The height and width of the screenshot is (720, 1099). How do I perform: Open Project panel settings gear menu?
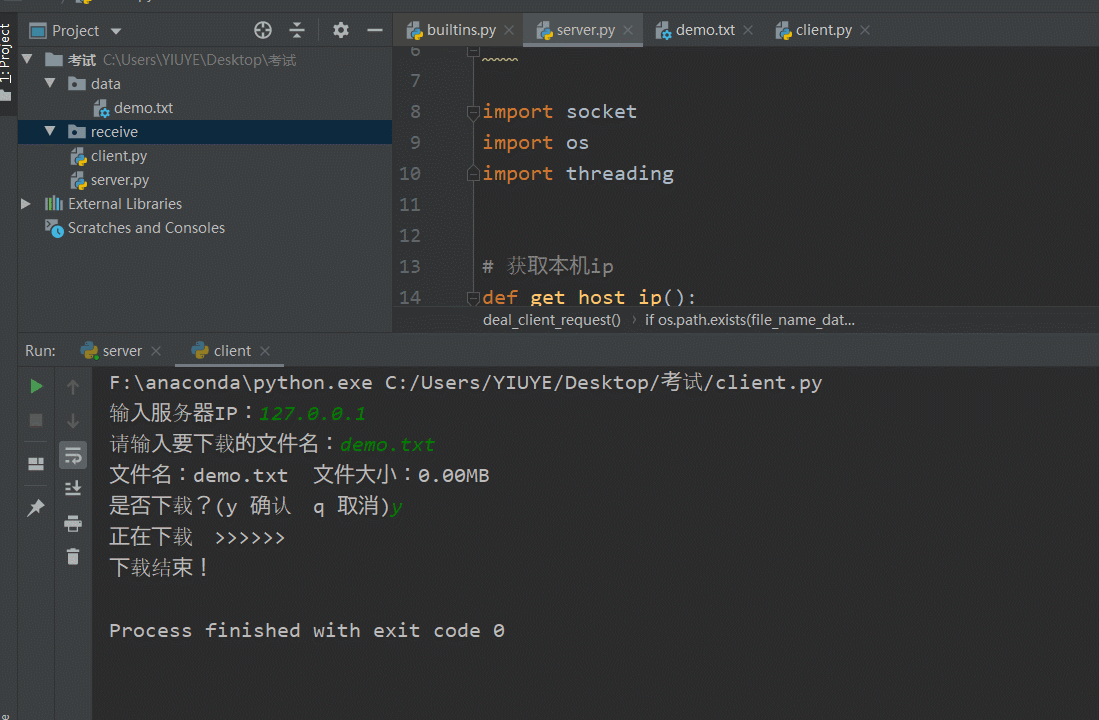(x=339, y=30)
